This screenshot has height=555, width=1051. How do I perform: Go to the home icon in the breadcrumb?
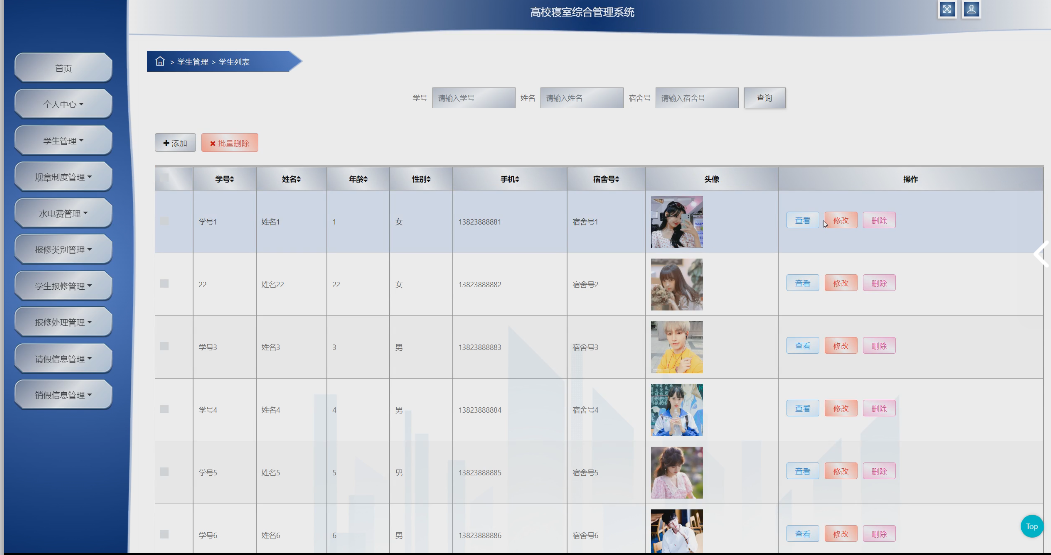(160, 61)
